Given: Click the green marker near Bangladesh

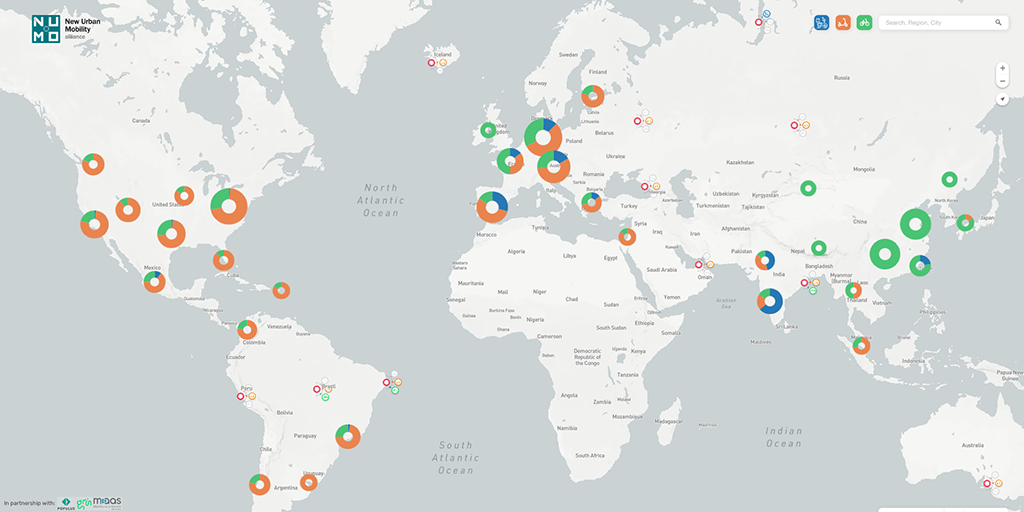Looking at the screenshot, I should (x=812, y=291).
